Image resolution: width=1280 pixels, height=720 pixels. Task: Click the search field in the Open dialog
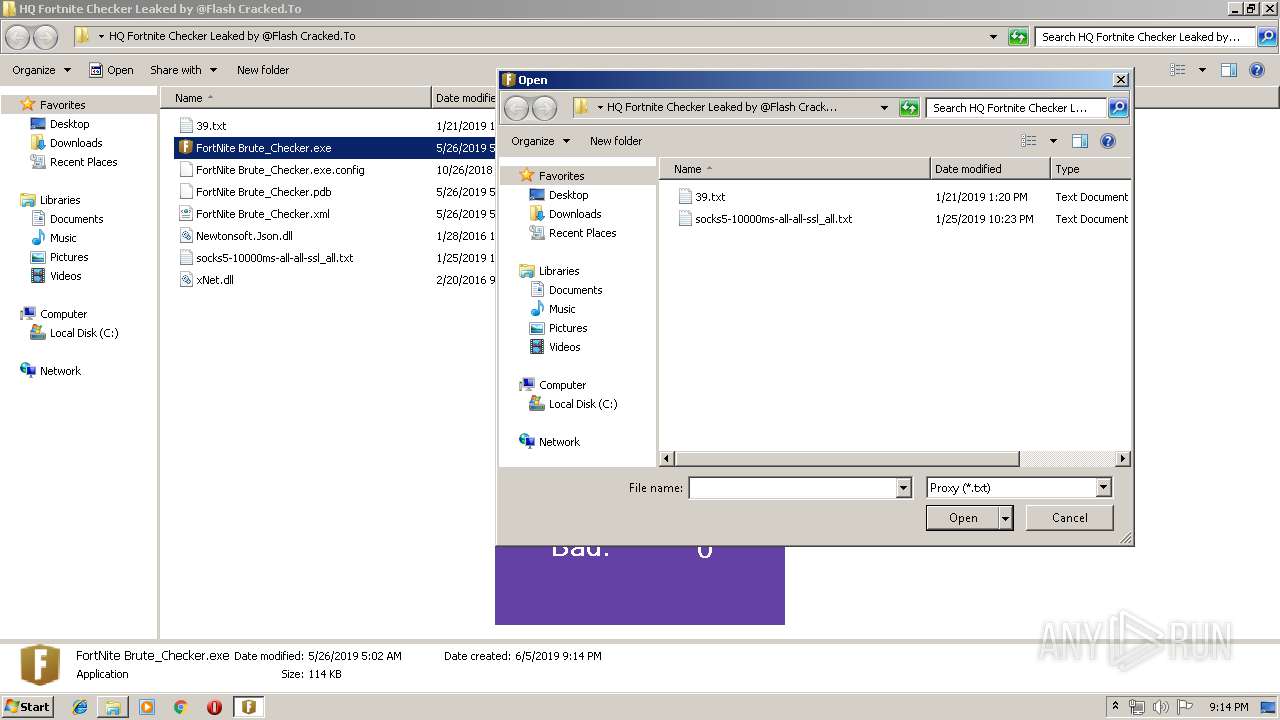(1017, 108)
